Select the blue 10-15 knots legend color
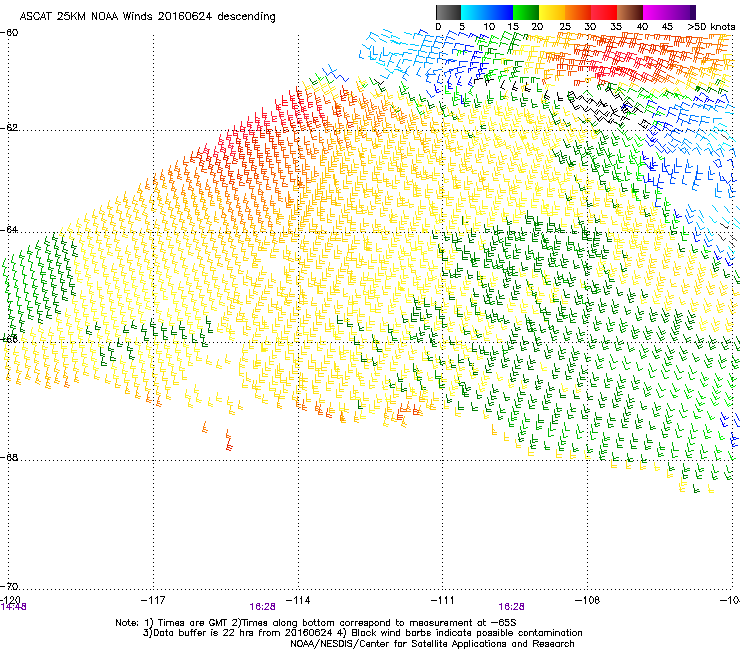Screen dimensions: 740x650 coord(500,12)
